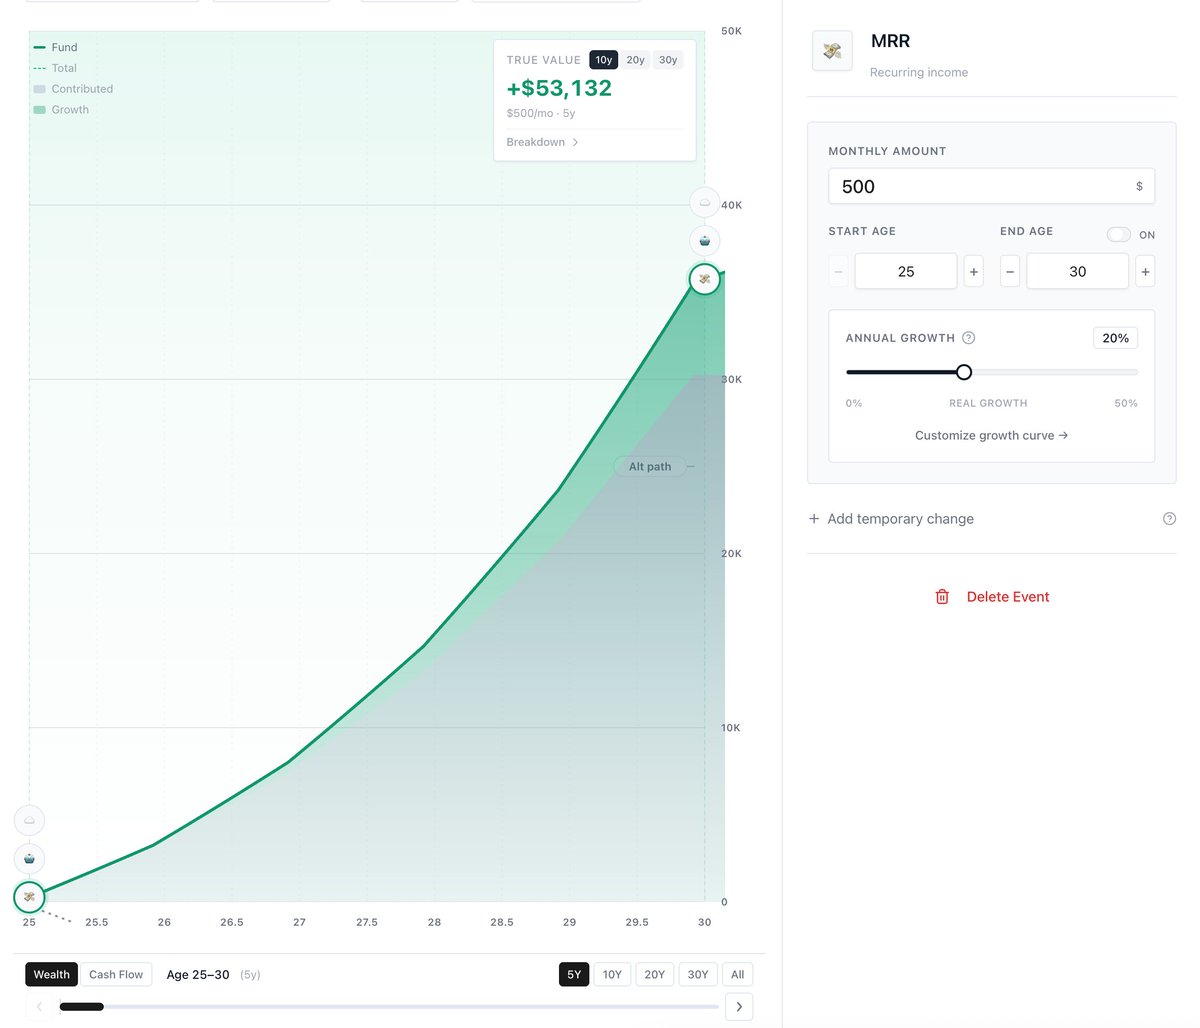The width and height of the screenshot is (1200, 1028).
Task: Expand the Breakdown chevron in True Value card
Action: [575, 142]
